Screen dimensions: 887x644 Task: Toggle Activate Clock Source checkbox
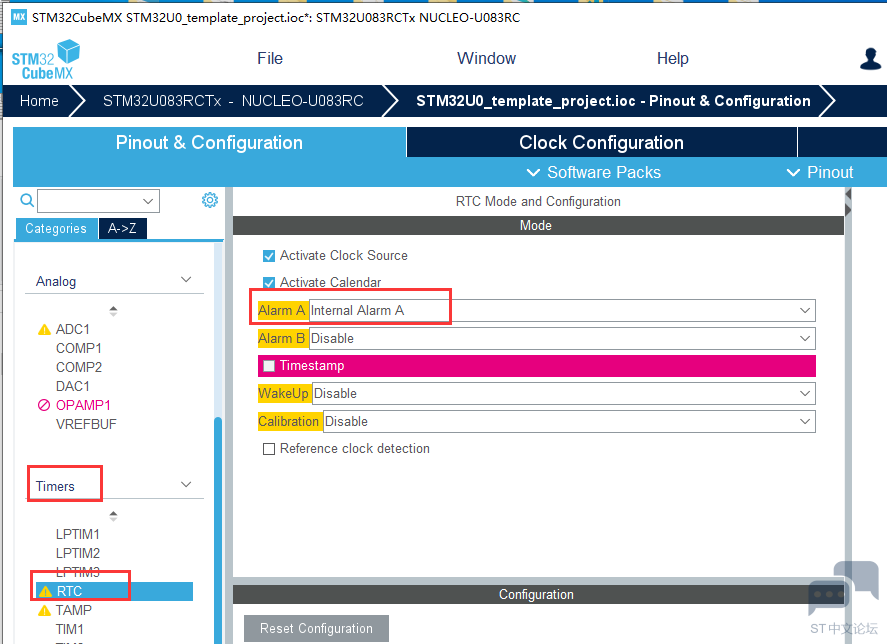(269, 256)
